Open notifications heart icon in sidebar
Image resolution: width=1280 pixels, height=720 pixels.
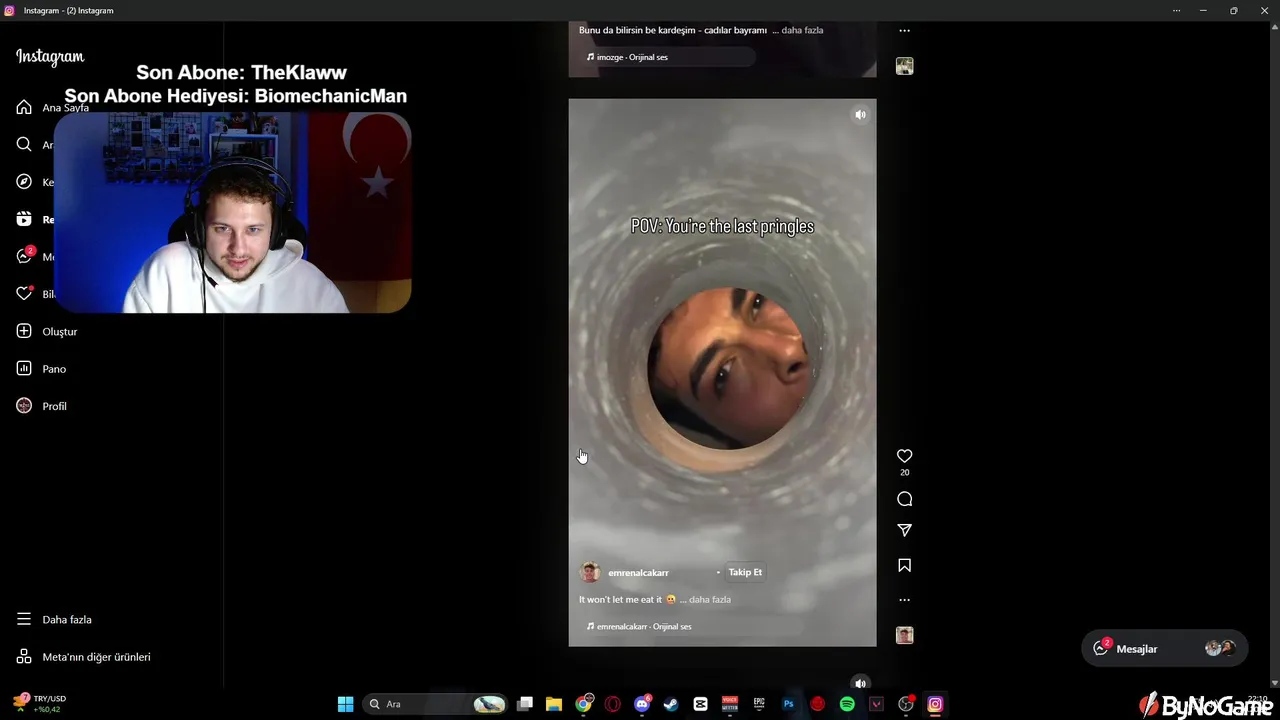(x=24, y=294)
